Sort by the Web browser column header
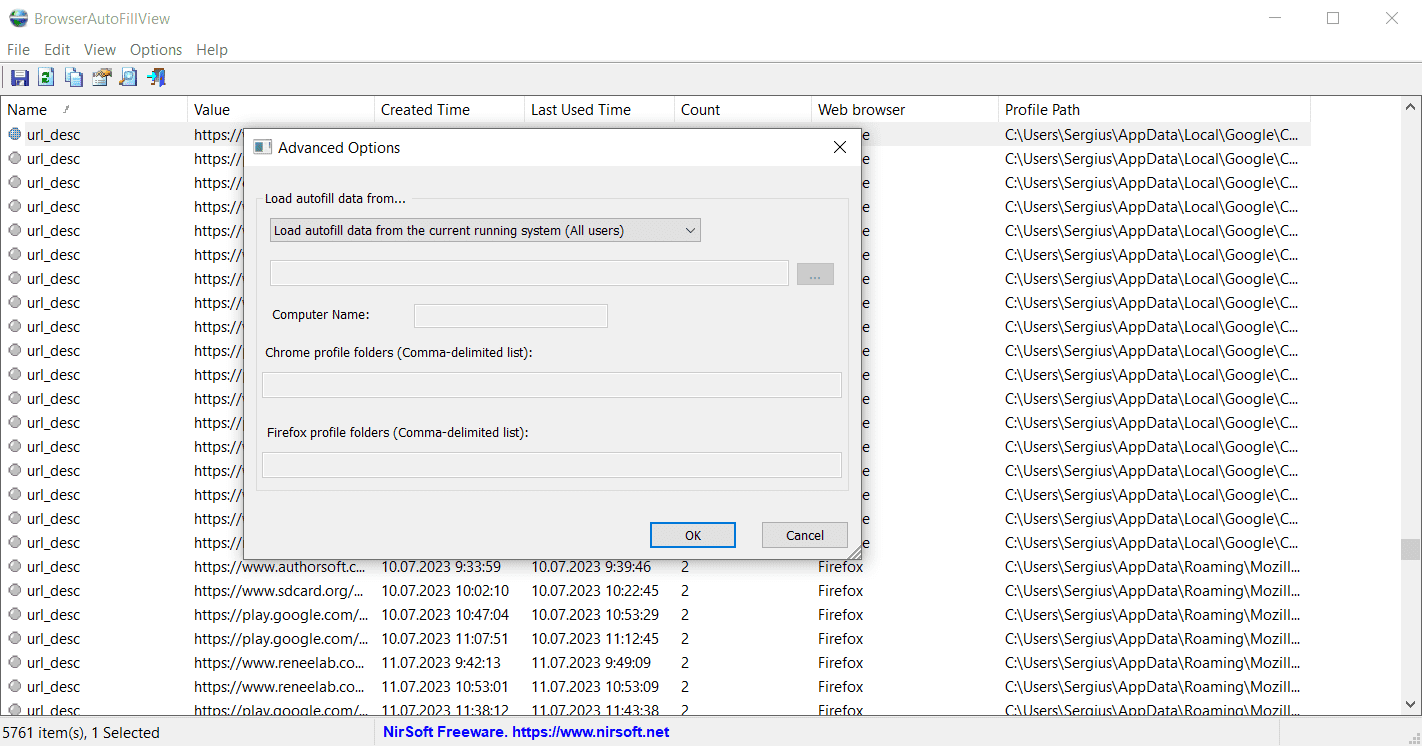This screenshot has width=1422, height=746. pyautogui.click(x=905, y=110)
